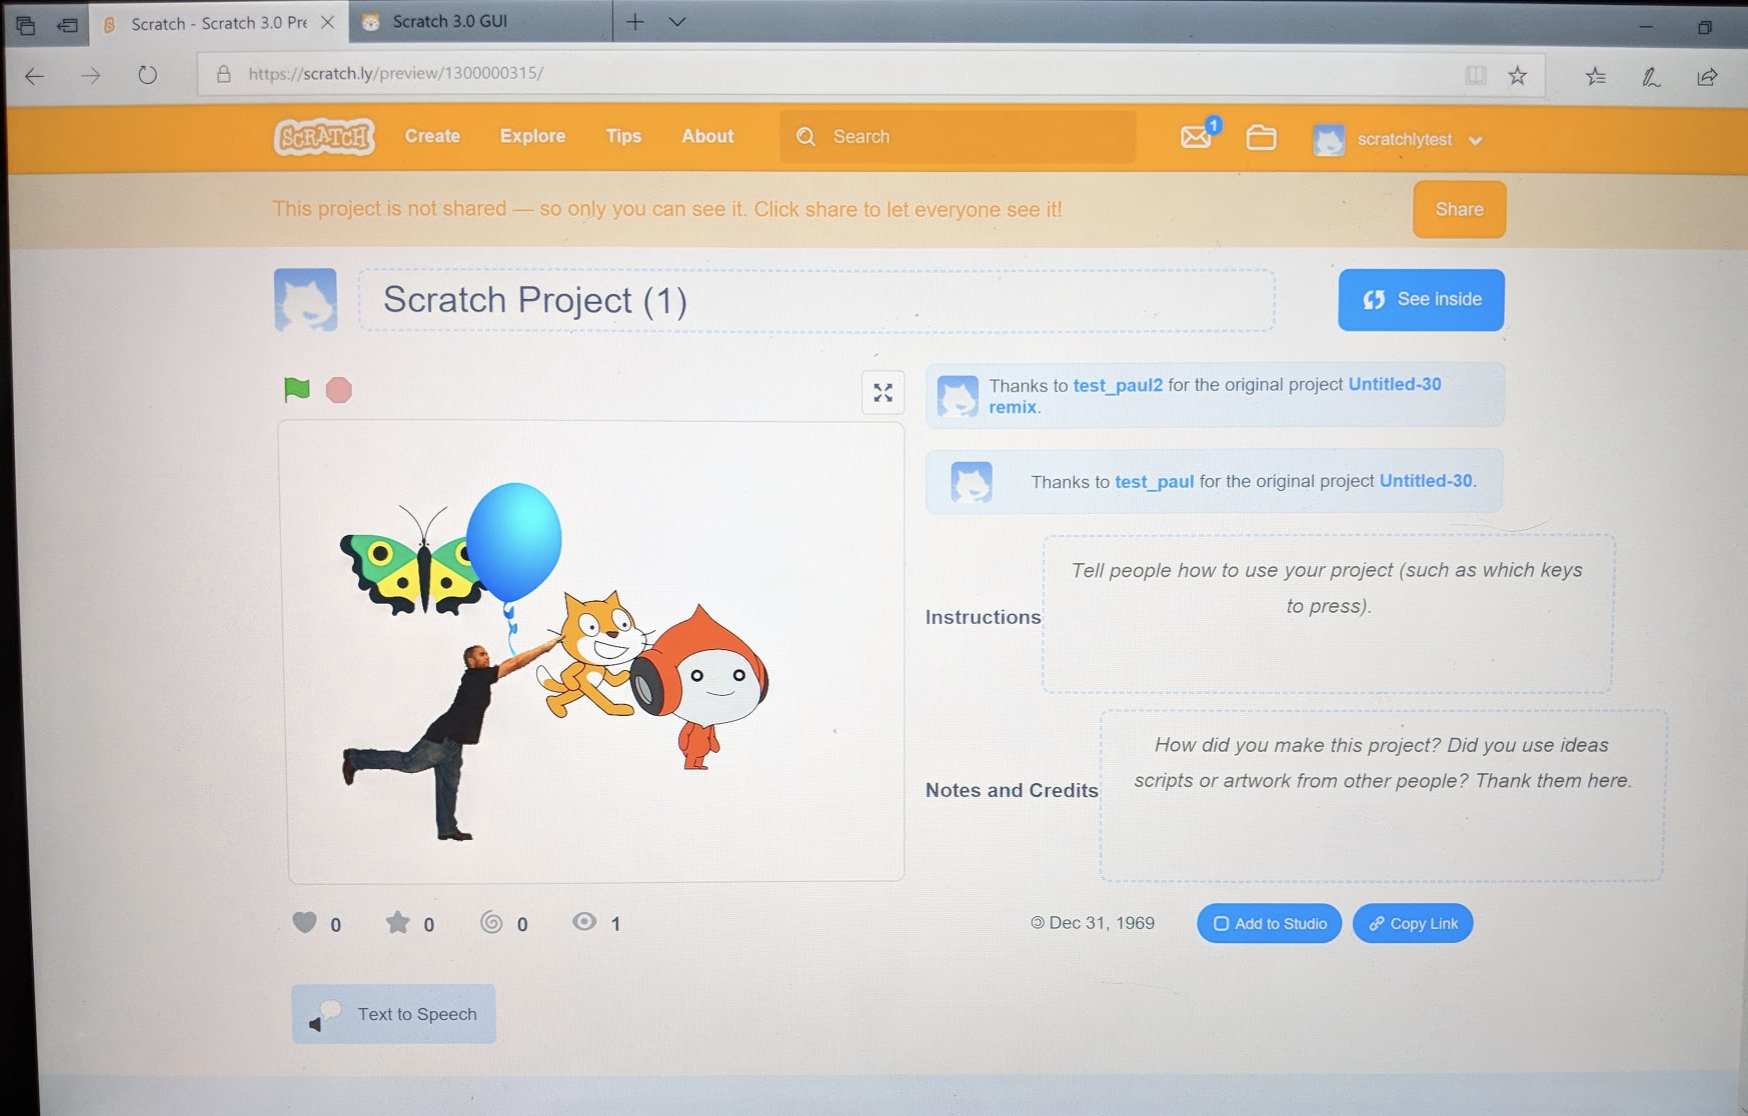Click the remix swirl count icon

(x=491, y=922)
